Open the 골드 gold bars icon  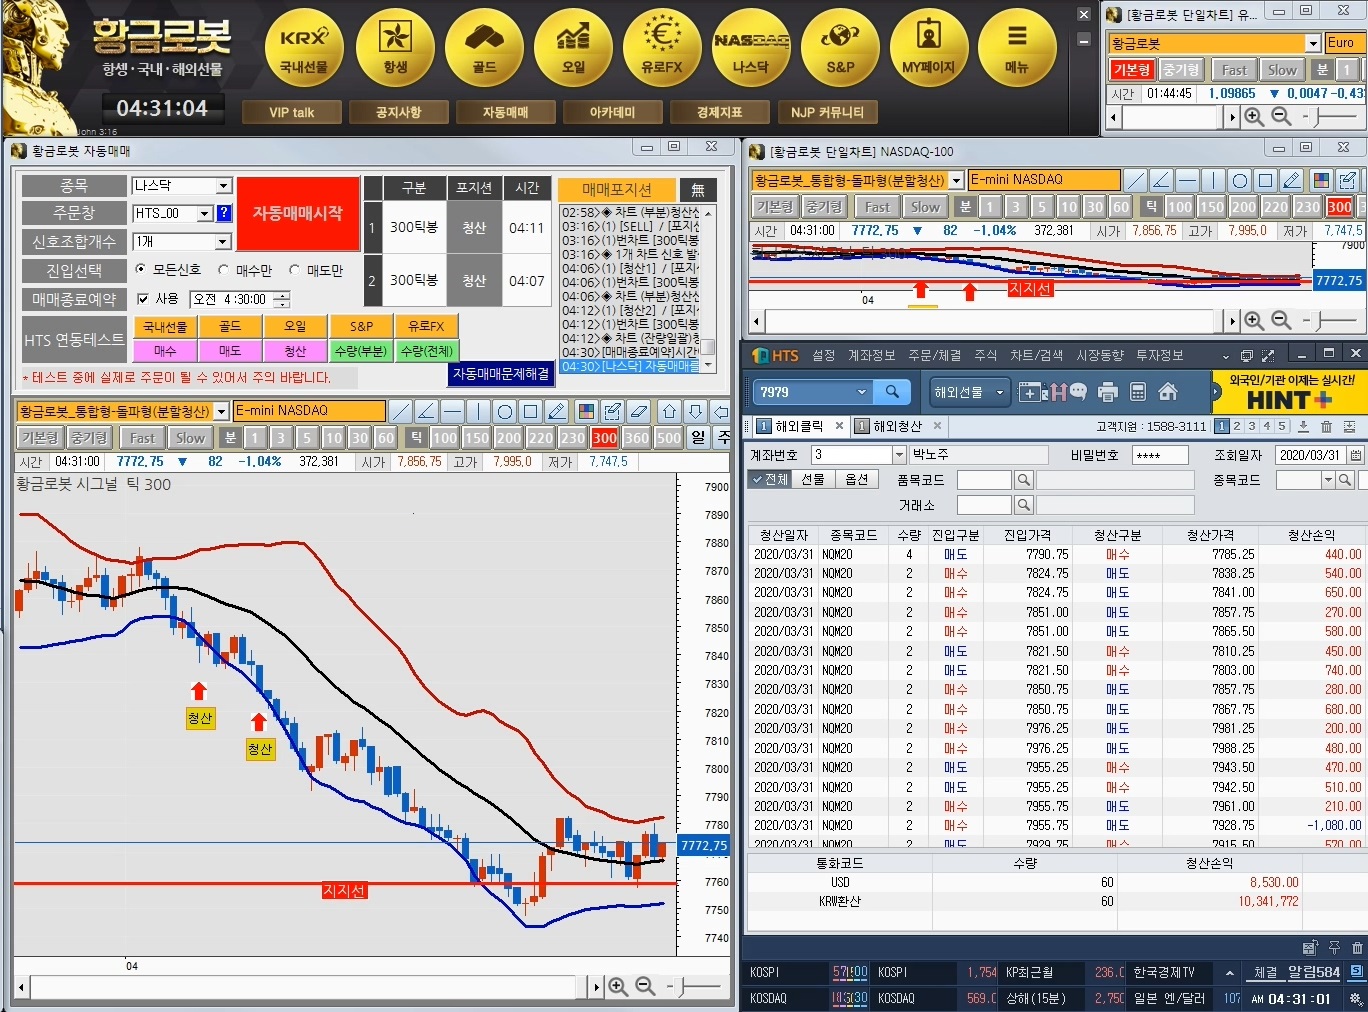(485, 48)
